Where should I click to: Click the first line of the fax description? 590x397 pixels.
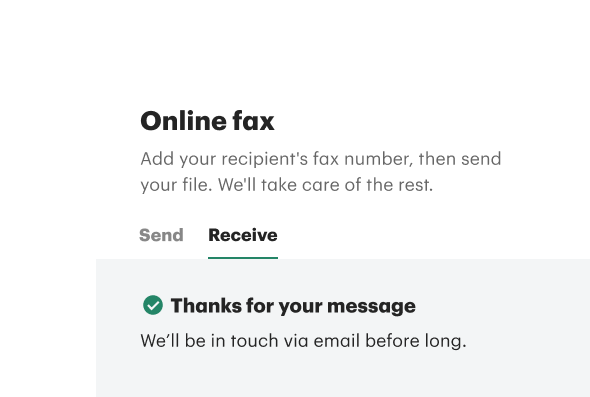coord(321,159)
